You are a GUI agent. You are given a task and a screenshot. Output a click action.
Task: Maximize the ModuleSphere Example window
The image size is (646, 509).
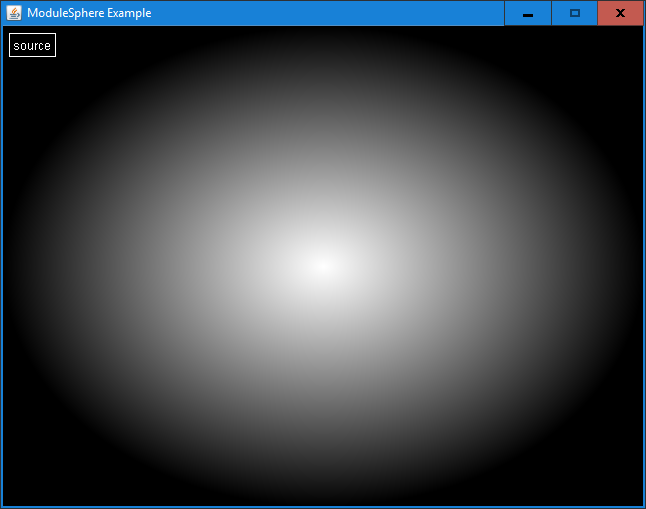[574, 13]
